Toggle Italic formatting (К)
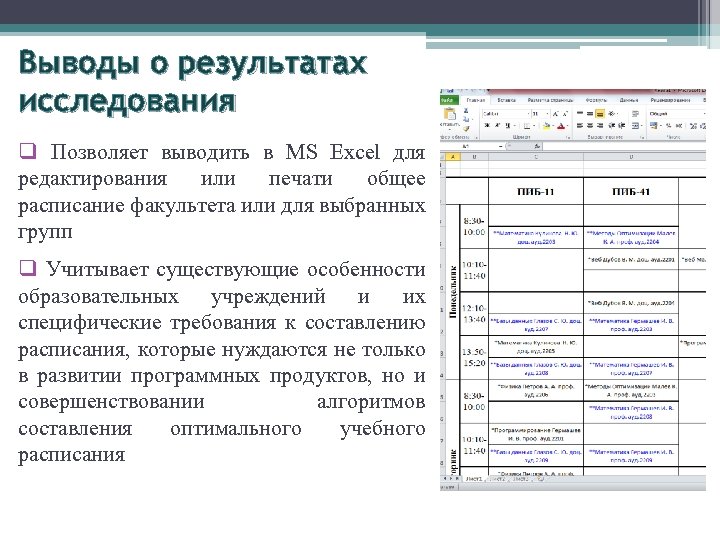Viewport: 720px width, 540px height. [x=497, y=125]
